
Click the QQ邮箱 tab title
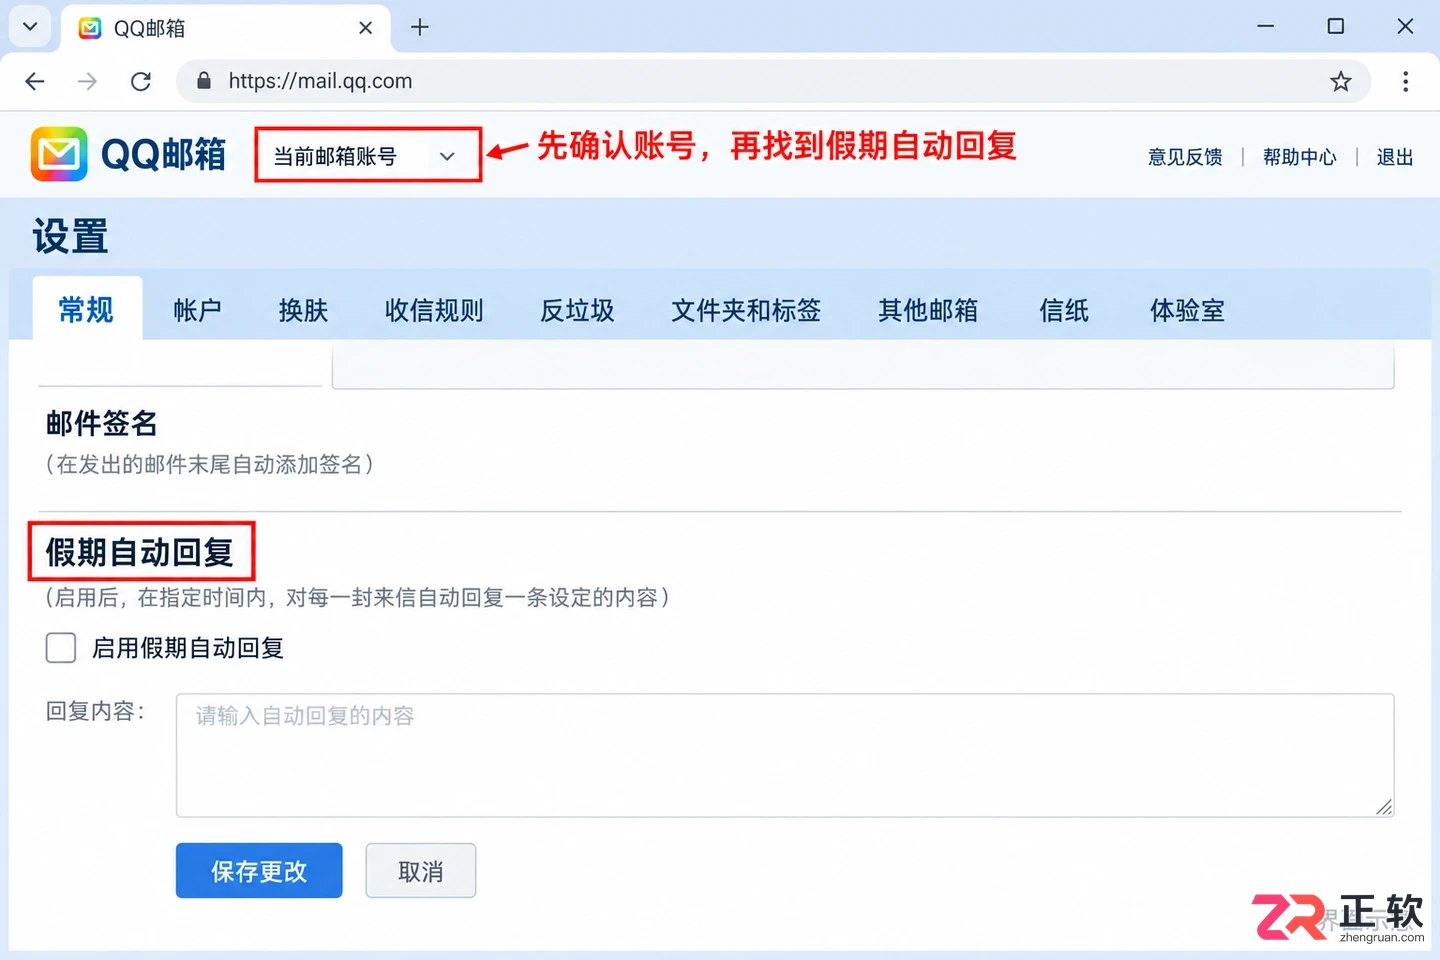(150, 28)
